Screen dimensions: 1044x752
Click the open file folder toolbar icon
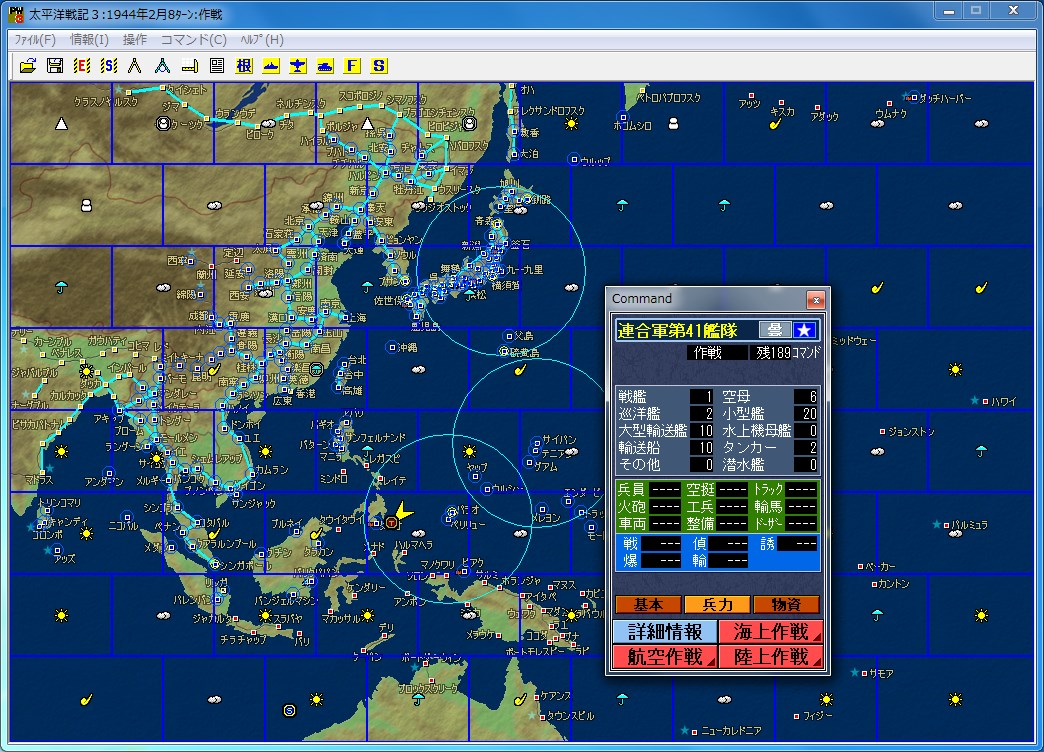28,65
